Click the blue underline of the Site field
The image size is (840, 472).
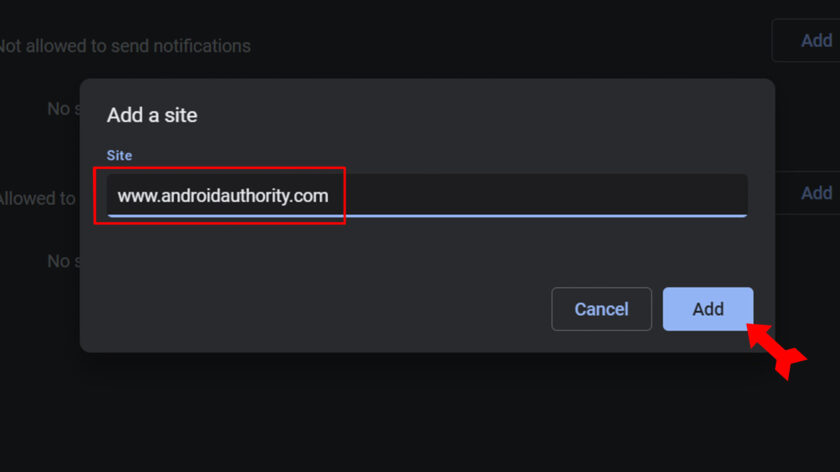(500, 215)
